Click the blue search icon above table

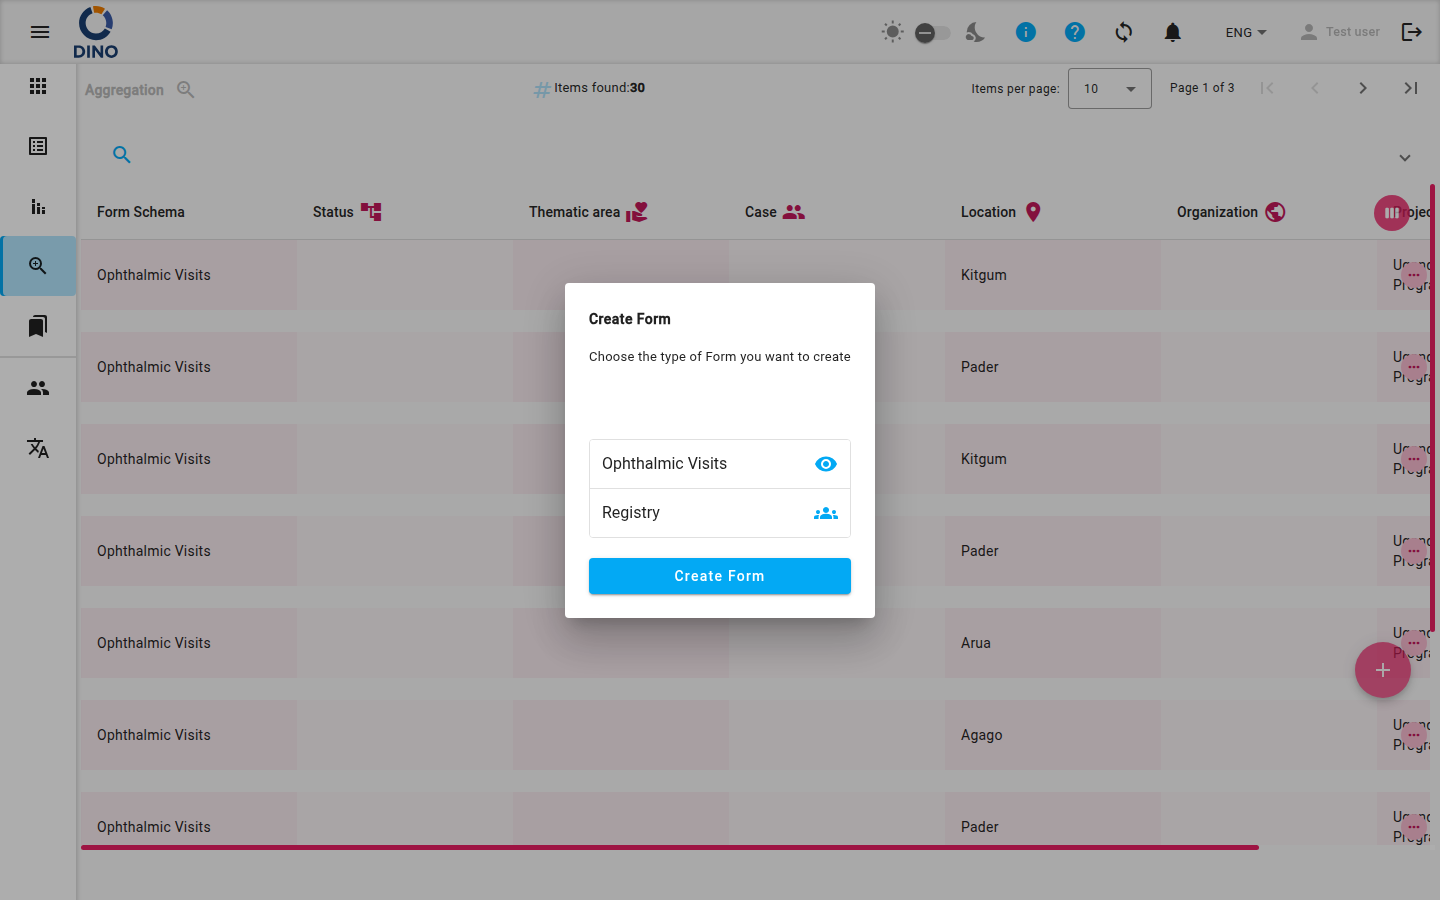122,155
